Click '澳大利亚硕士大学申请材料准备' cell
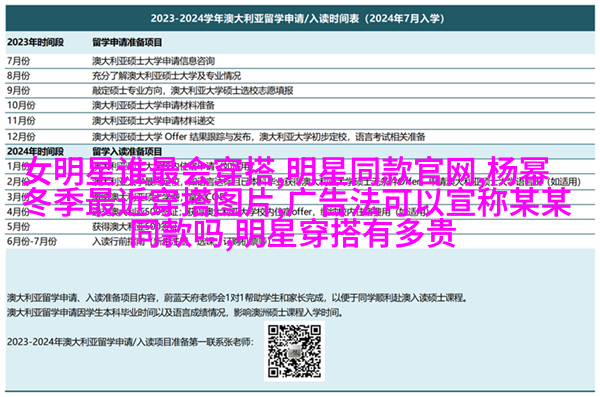This screenshot has height=397, width=600. [153, 105]
